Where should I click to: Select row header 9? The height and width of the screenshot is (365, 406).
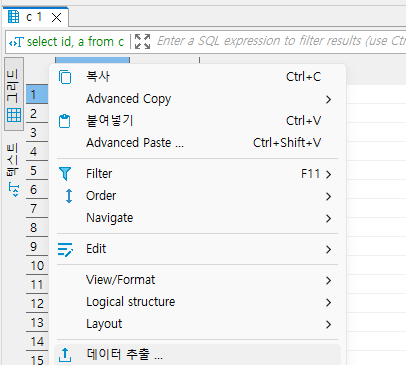(37, 246)
